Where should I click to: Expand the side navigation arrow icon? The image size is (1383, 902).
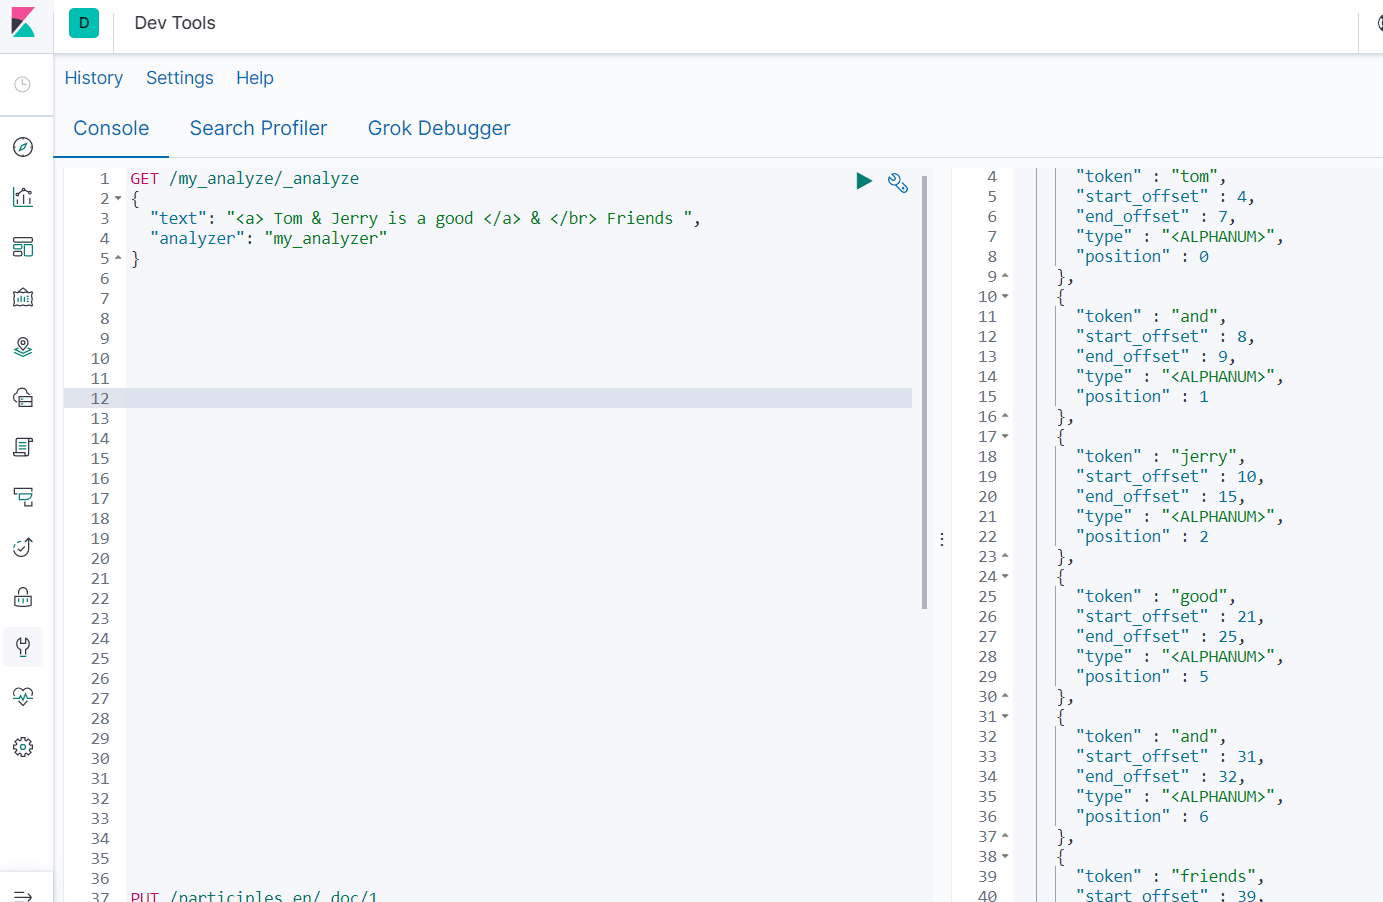pyautogui.click(x=23, y=896)
